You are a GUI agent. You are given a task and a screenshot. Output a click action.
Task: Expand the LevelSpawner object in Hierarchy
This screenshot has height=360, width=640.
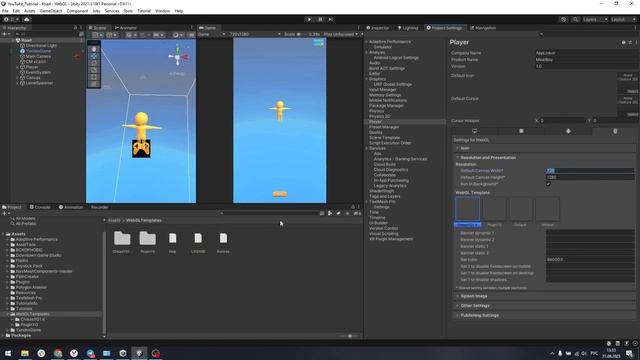[18, 83]
